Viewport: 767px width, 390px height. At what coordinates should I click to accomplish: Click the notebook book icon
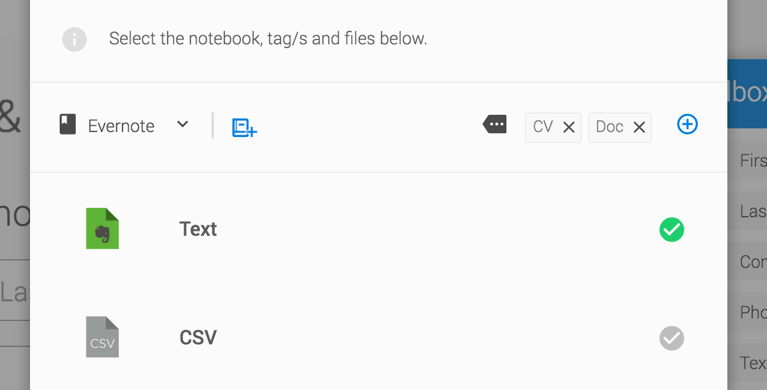point(68,124)
